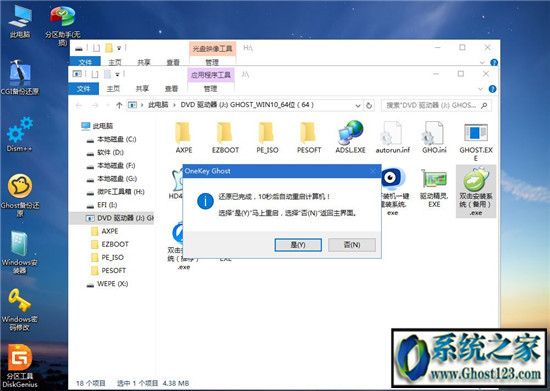This screenshot has height=391, width=550.
Task: Select PESOFT subfolder in navigation tree
Action: click(x=108, y=270)
